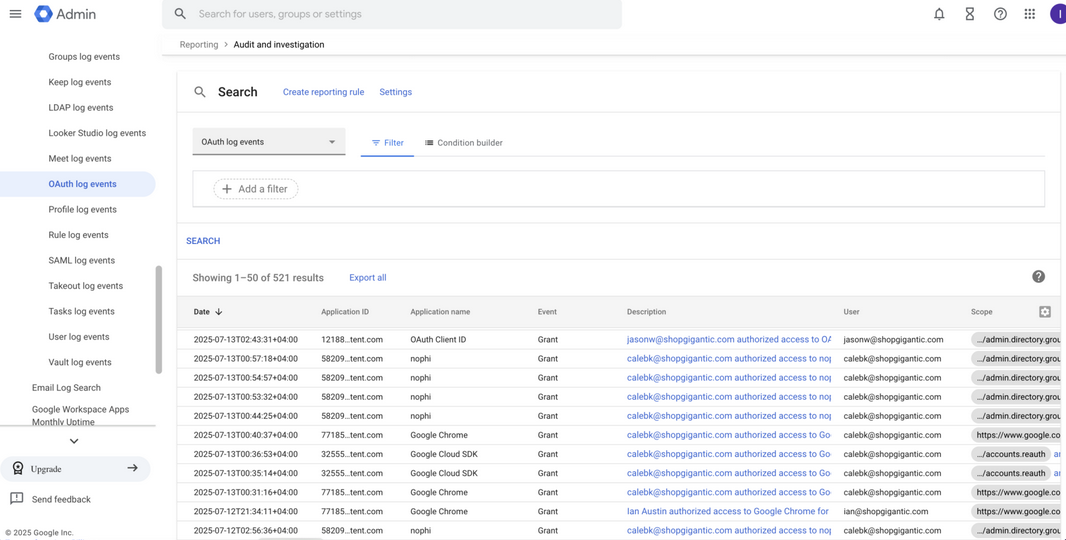The height and width of the screenshot is (540, 1066).
Task: Click the Send feedback icon
Action: pos(16,499)
